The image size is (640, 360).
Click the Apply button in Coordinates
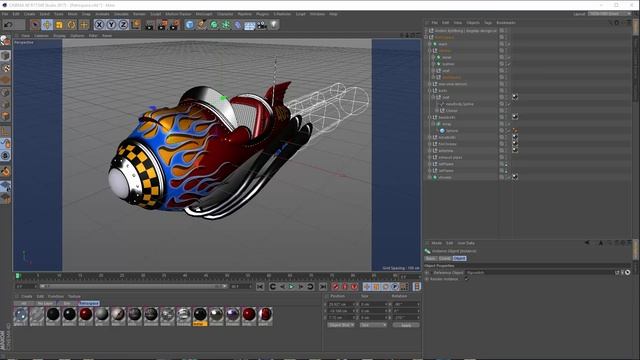(x=406, y=325)
